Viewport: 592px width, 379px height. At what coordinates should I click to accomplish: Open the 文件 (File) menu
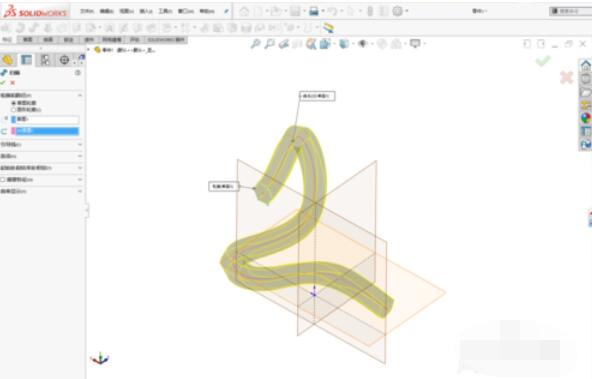click(x=86, y=11)
